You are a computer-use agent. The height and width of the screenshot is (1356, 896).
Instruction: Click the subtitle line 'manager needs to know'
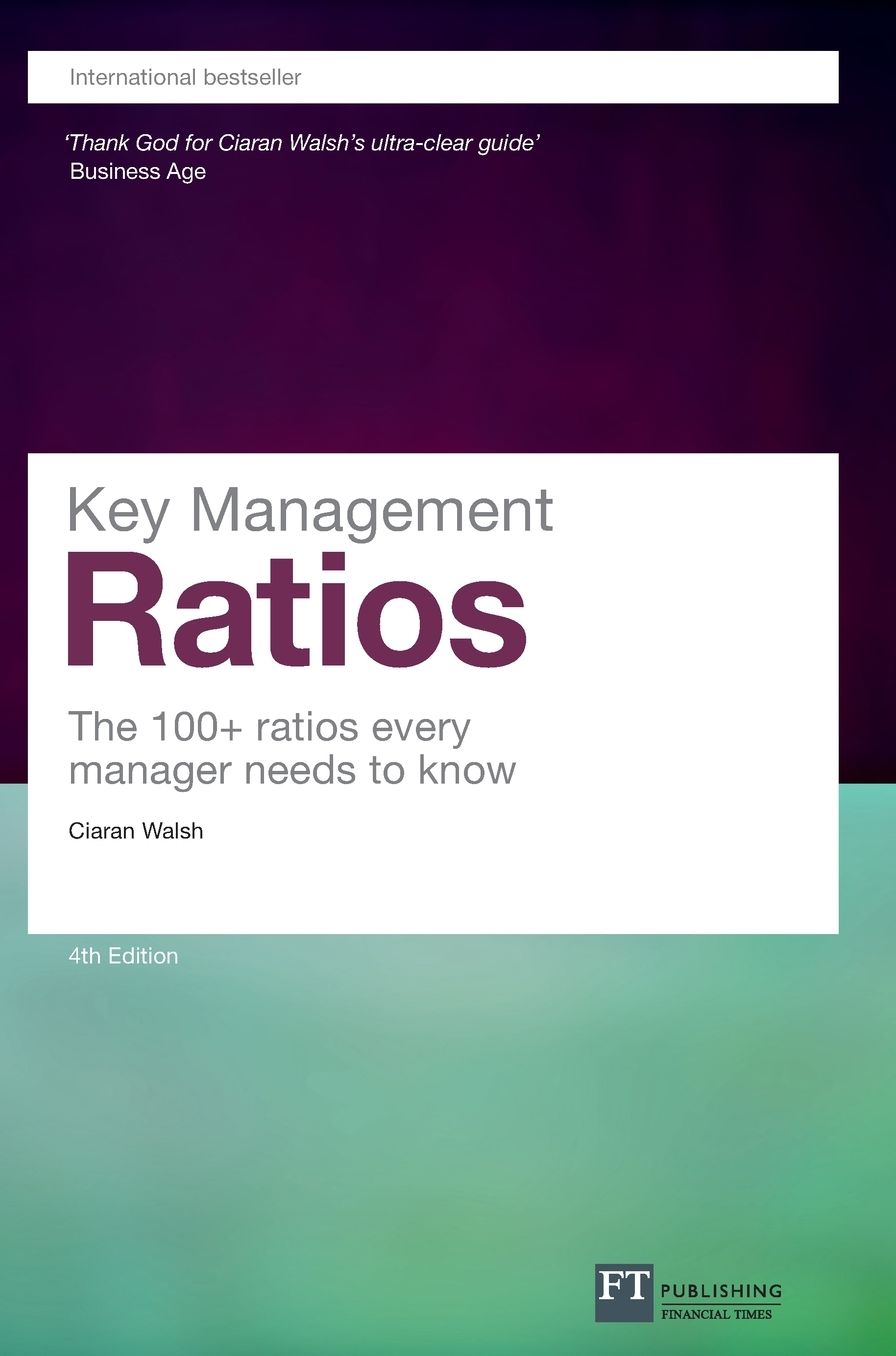(292, 770)
